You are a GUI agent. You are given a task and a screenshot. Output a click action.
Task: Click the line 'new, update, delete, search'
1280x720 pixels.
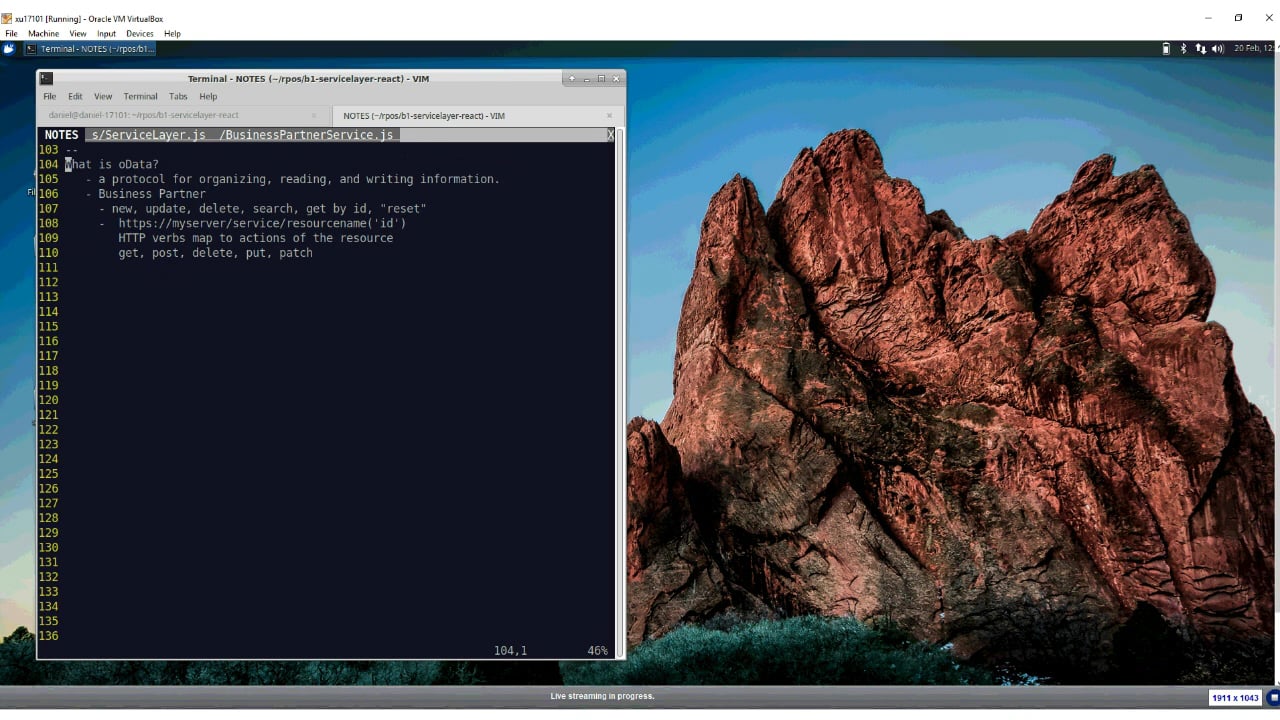262,209
